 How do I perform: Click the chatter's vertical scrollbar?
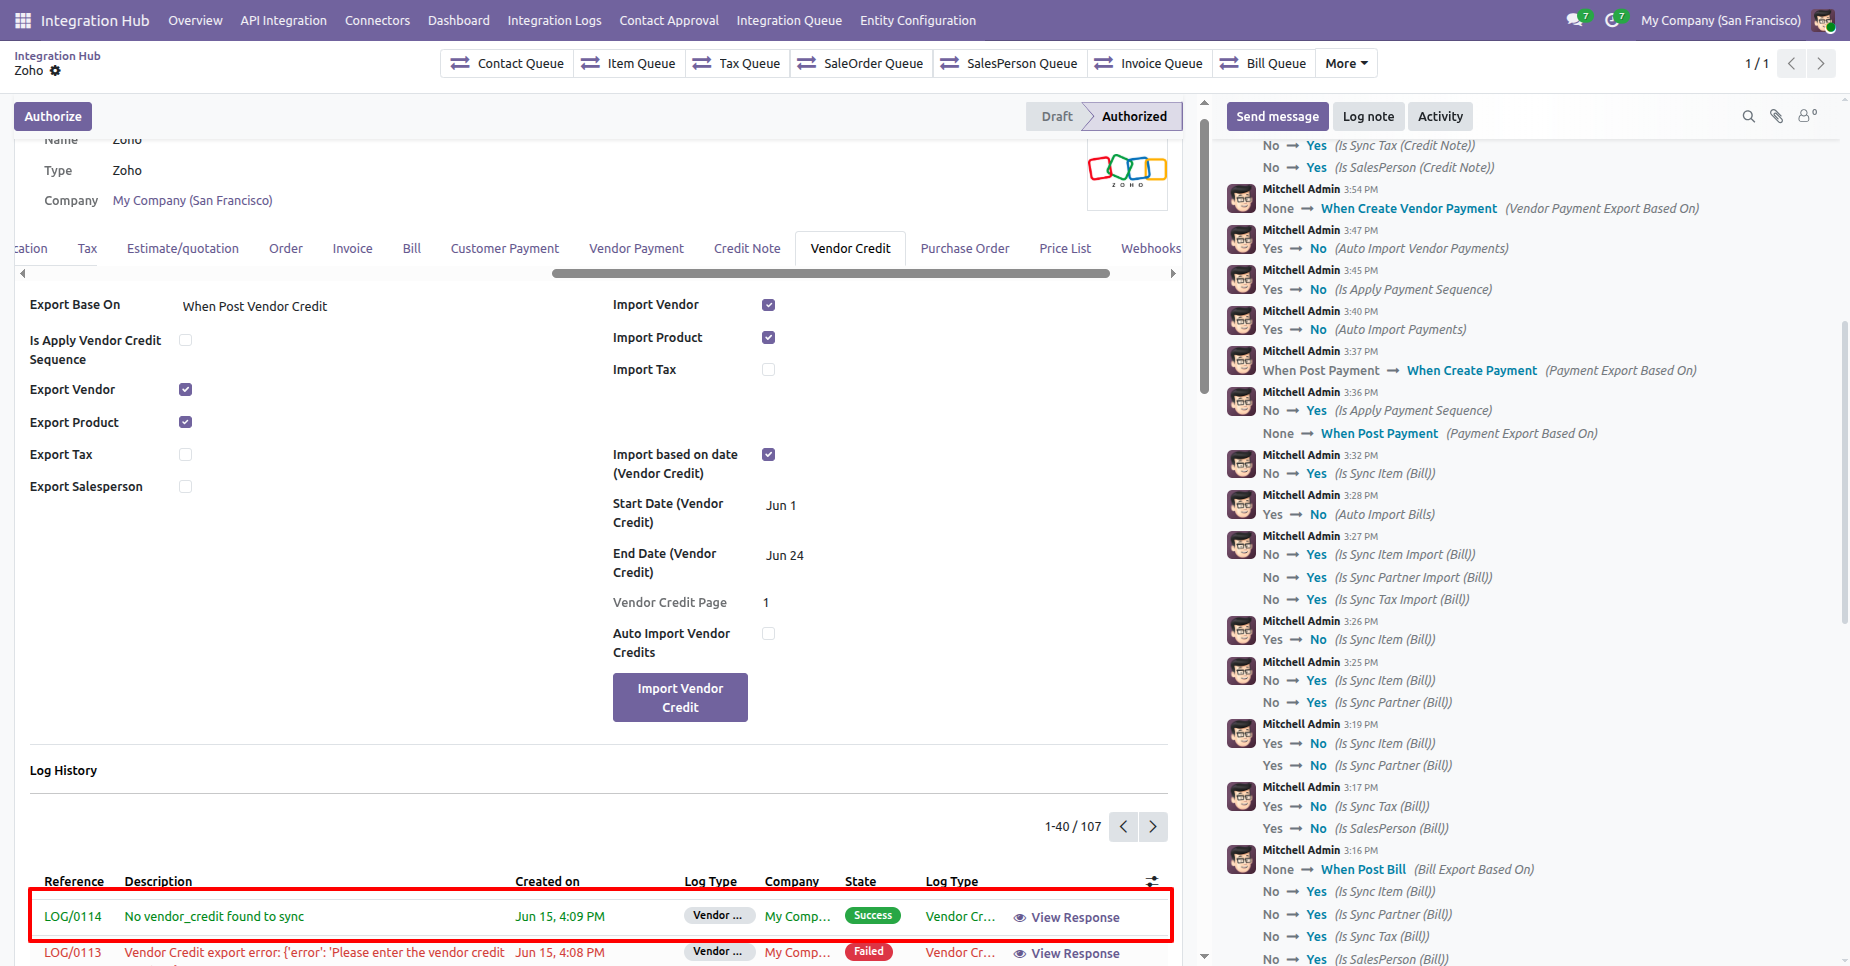click(x=1844, y=471)
